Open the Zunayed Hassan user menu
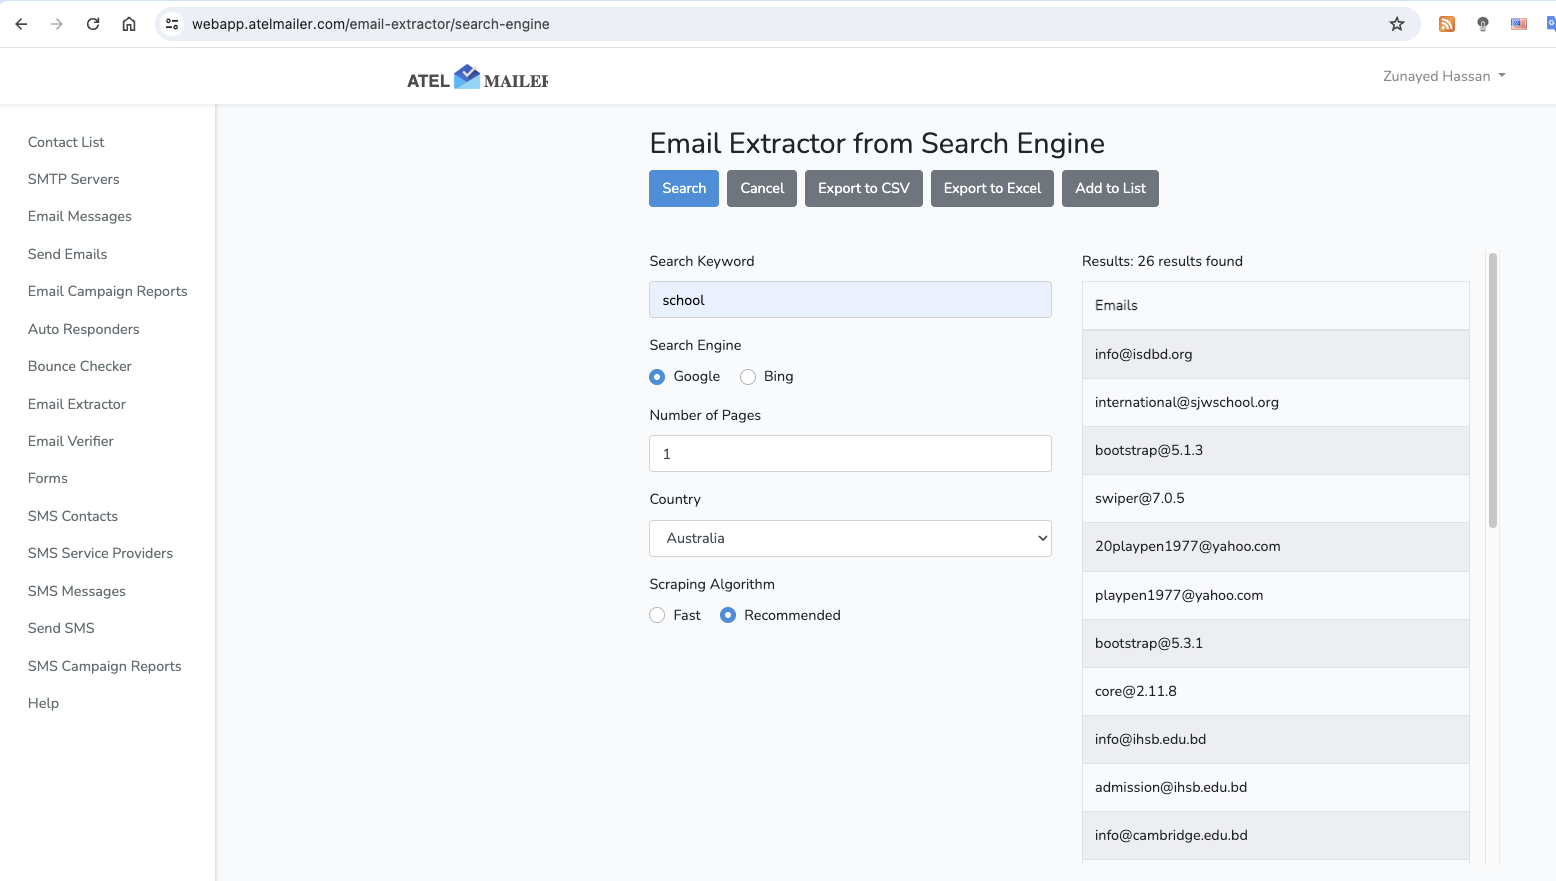1556x881 pixels. [x=1444, y=76]
